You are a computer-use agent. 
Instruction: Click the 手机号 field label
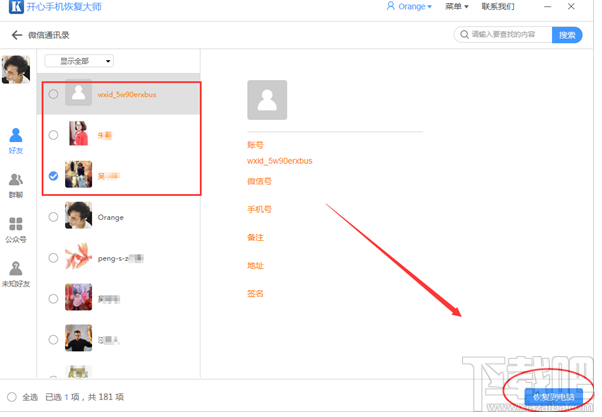coord(259,209)
